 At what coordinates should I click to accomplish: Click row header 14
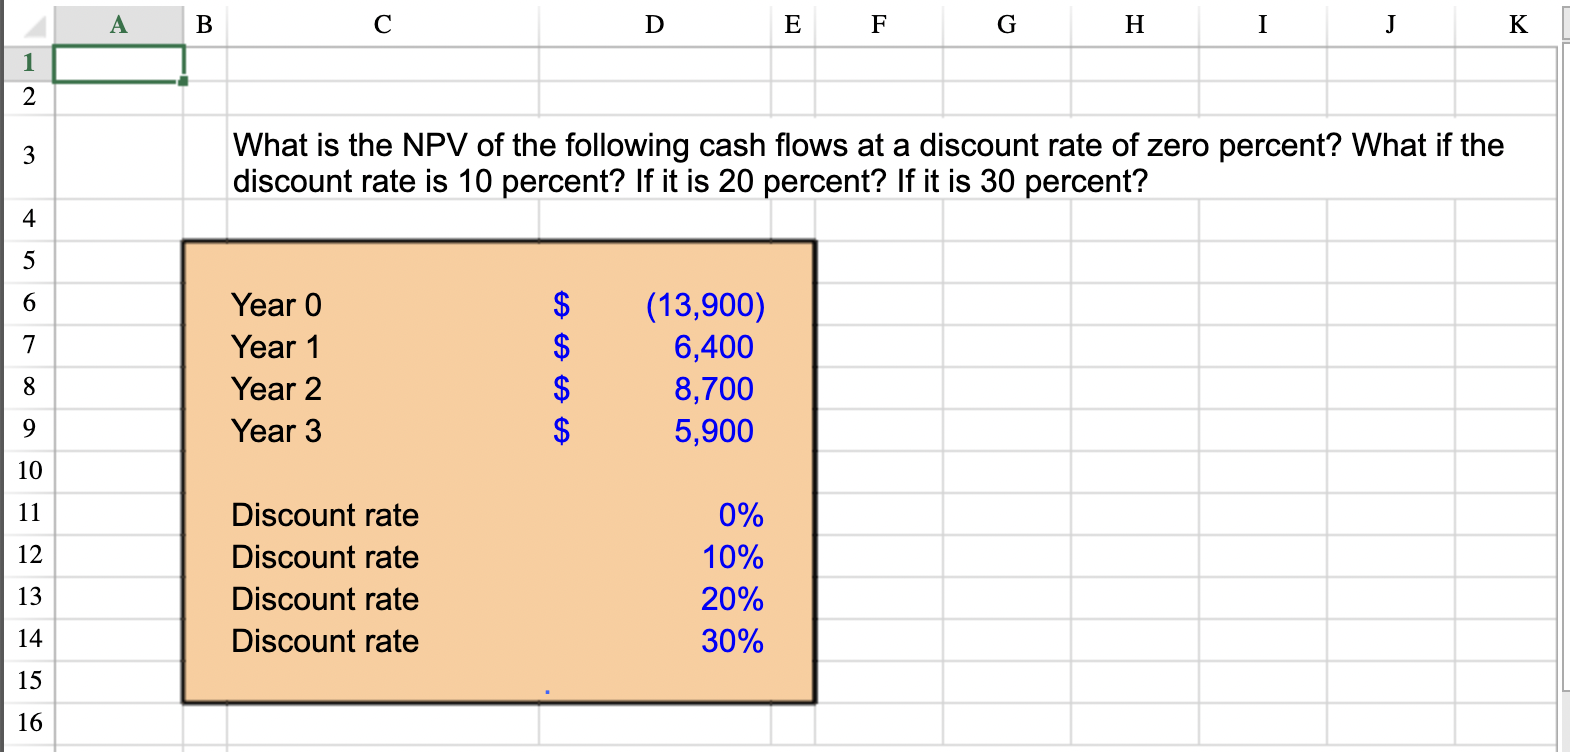pyautogui.click(x=28, y=640)
